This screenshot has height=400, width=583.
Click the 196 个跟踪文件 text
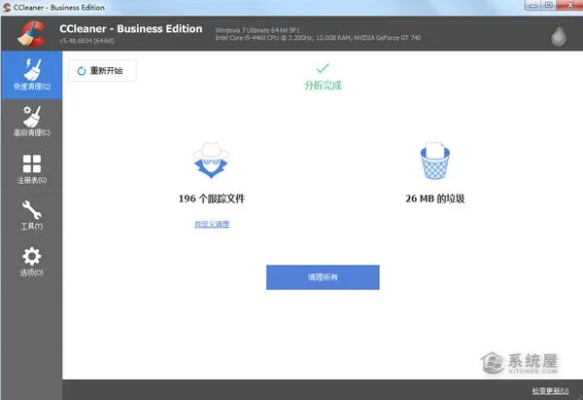(x=212, y=199)
